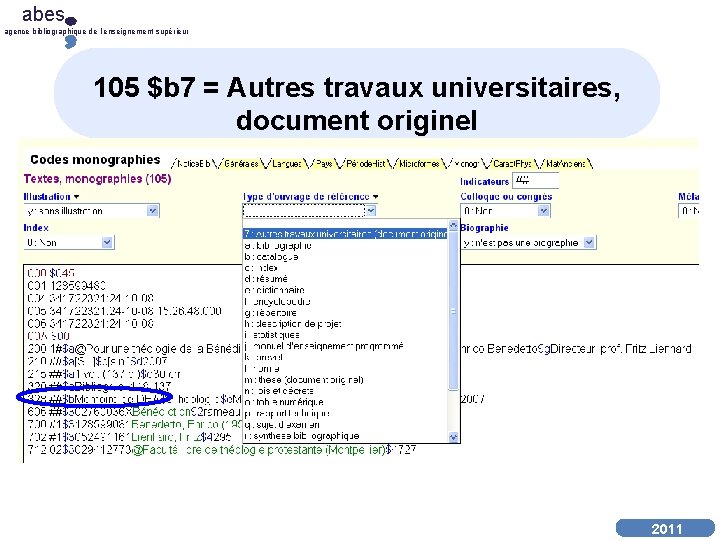
Task: Open the Biographie dropdown arrow
Action: [x=589, y=242]
